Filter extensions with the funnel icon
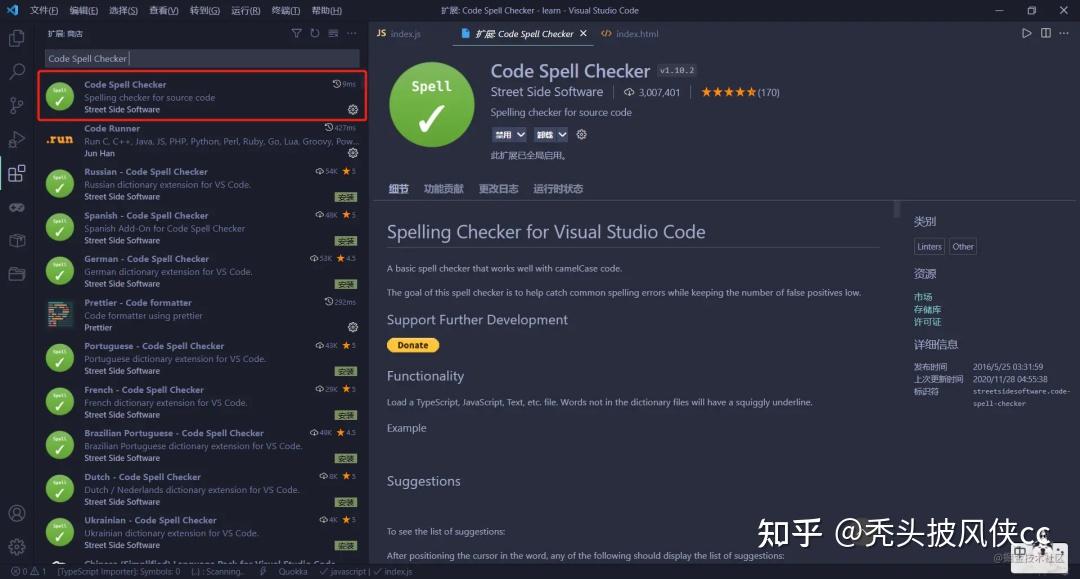This screenshot has height=579, width=1080. (296, 33)
